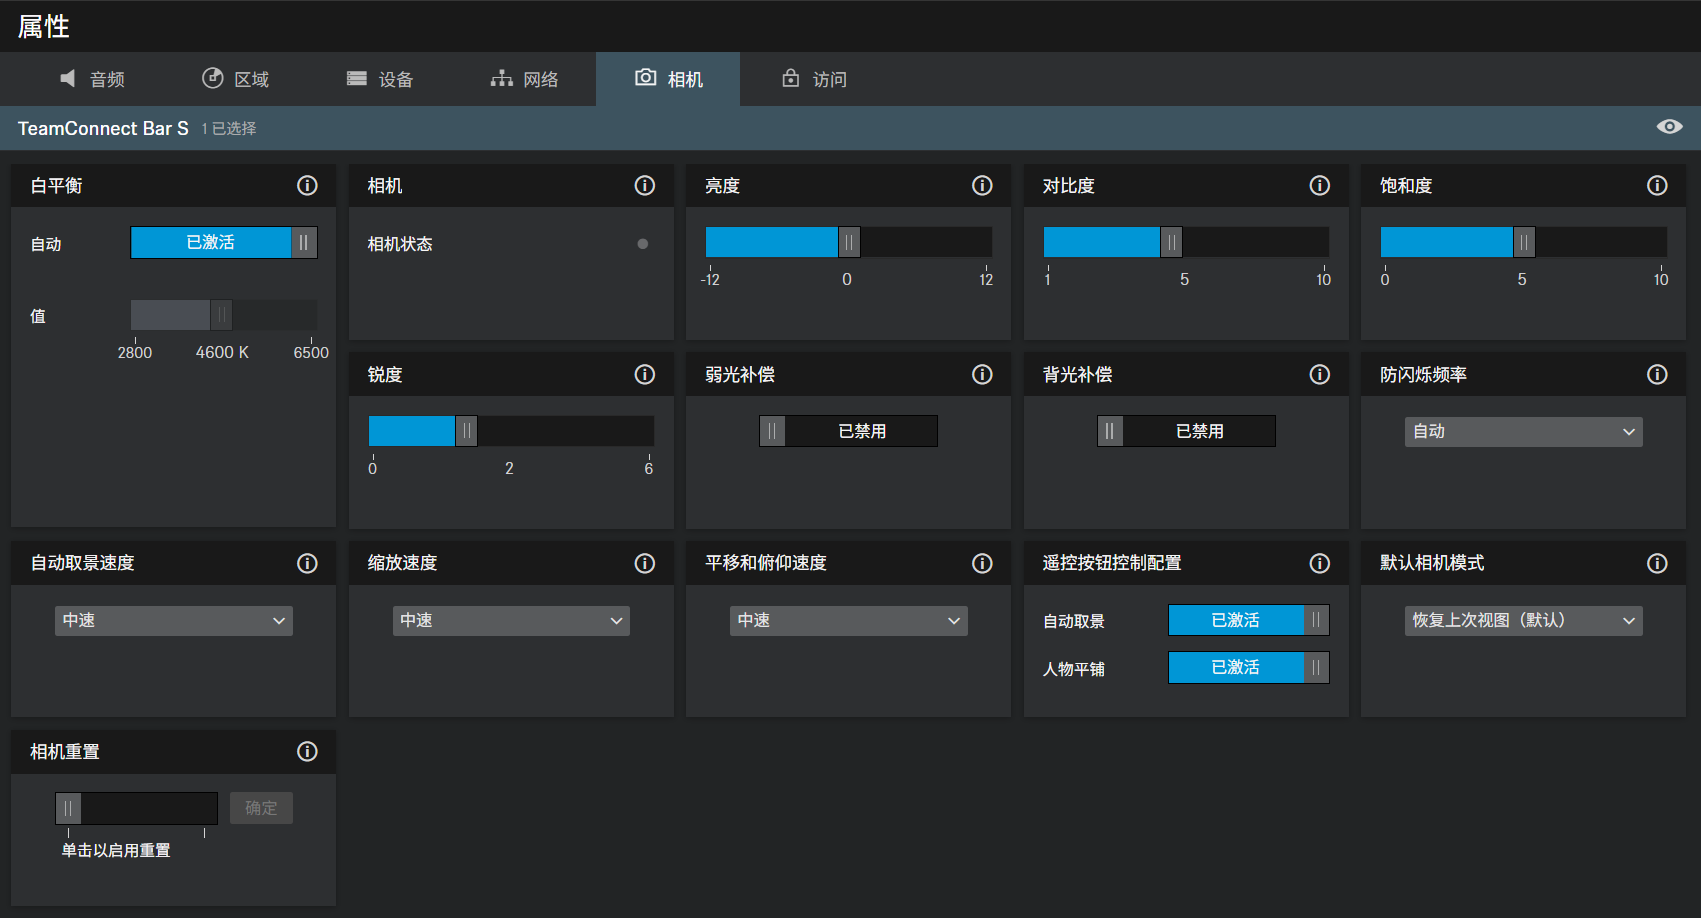This screenshot has height=918, width=1701.
Task: Expand the 默认相机模式 dropdown
Action: pos(1523,621)
